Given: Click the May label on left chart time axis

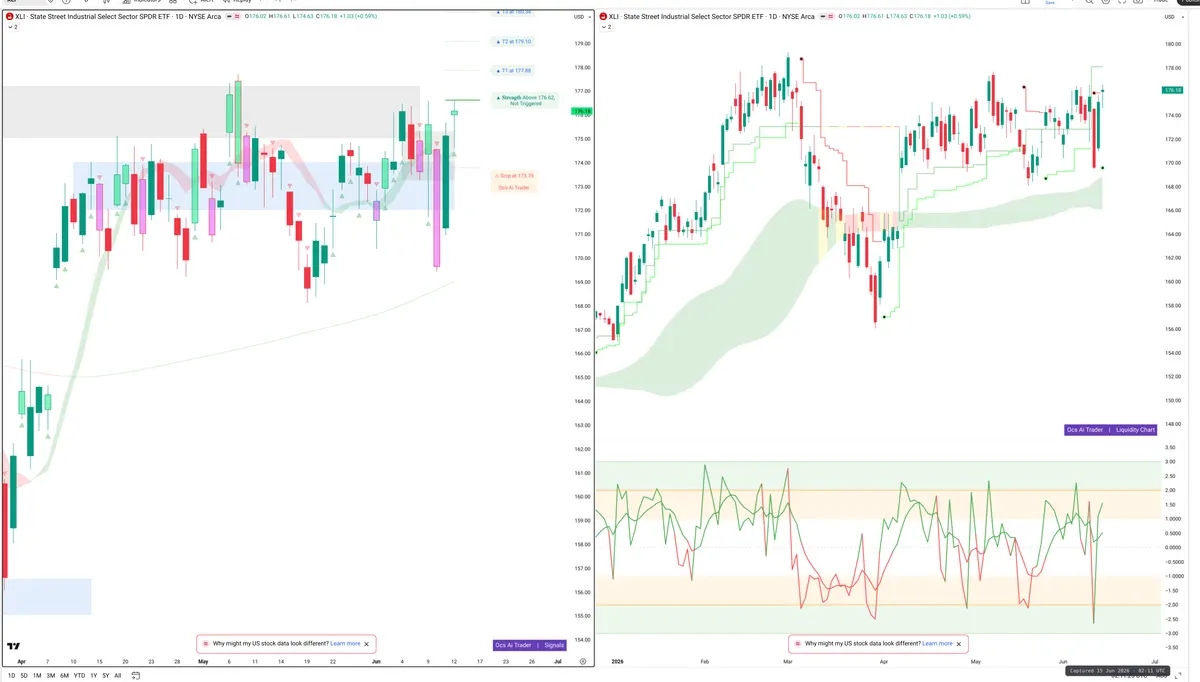Looking at the screenshot, I should pyautogui.click(x=203, y=662).
